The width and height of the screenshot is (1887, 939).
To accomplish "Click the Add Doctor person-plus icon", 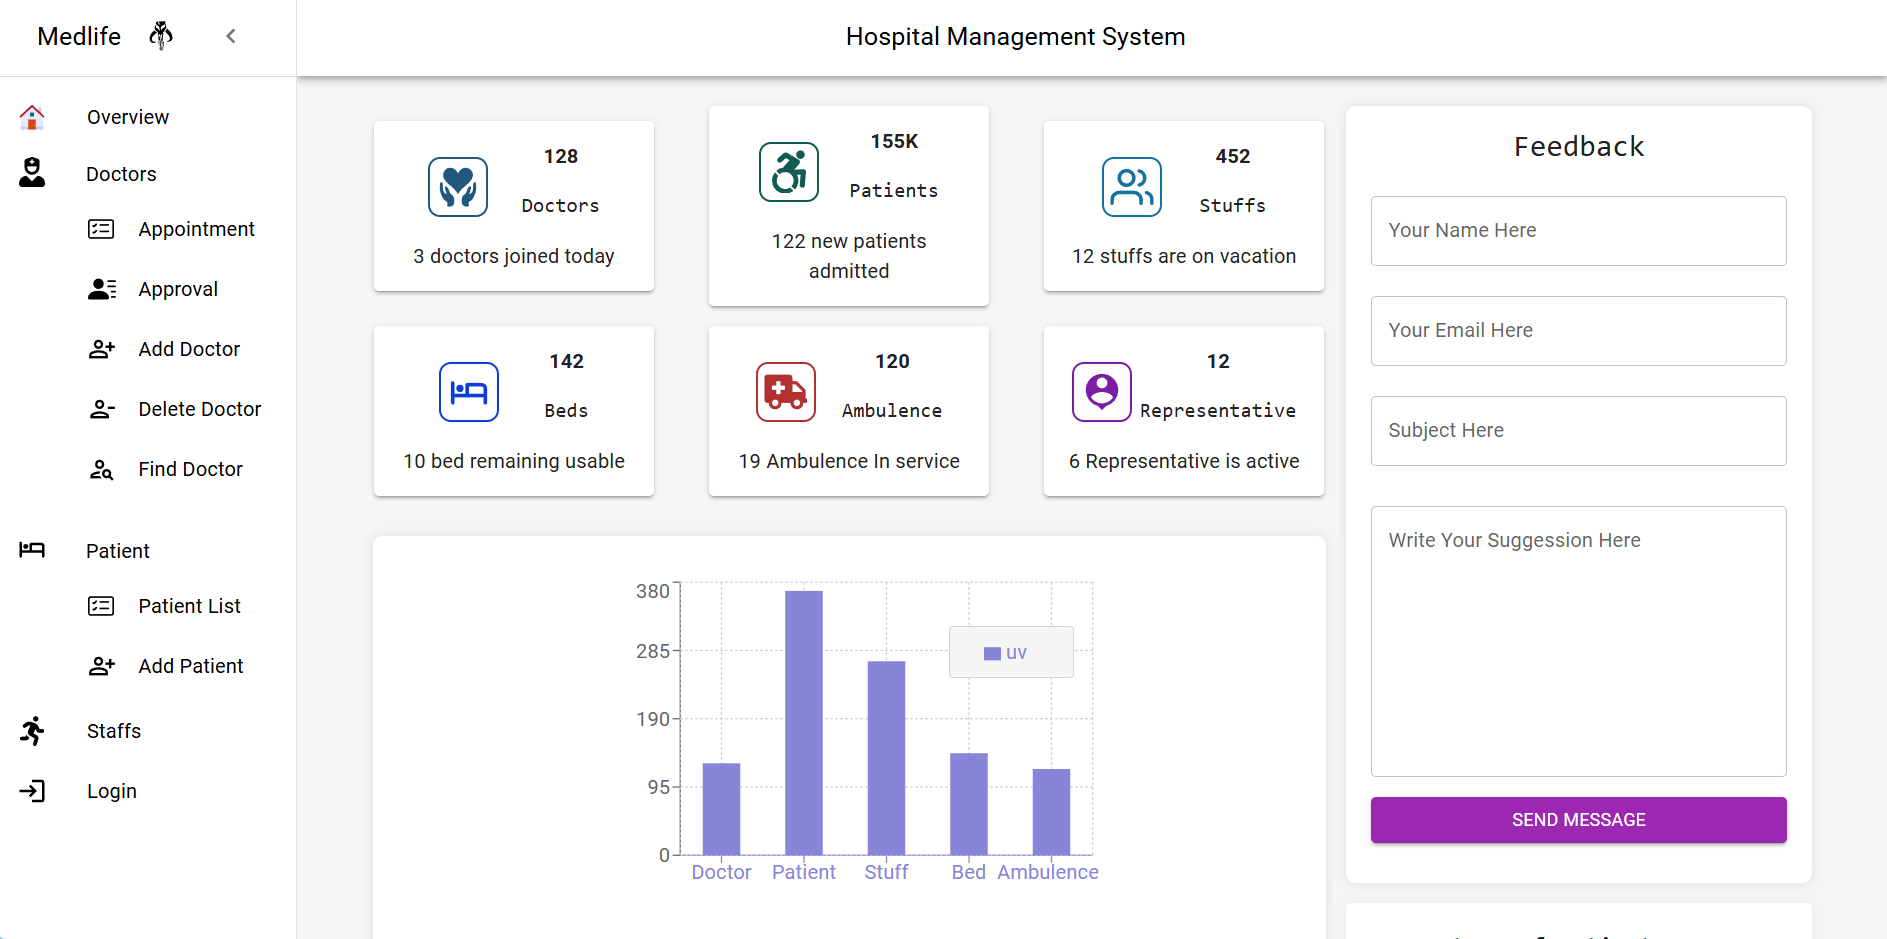I will (x=102, y=349).
